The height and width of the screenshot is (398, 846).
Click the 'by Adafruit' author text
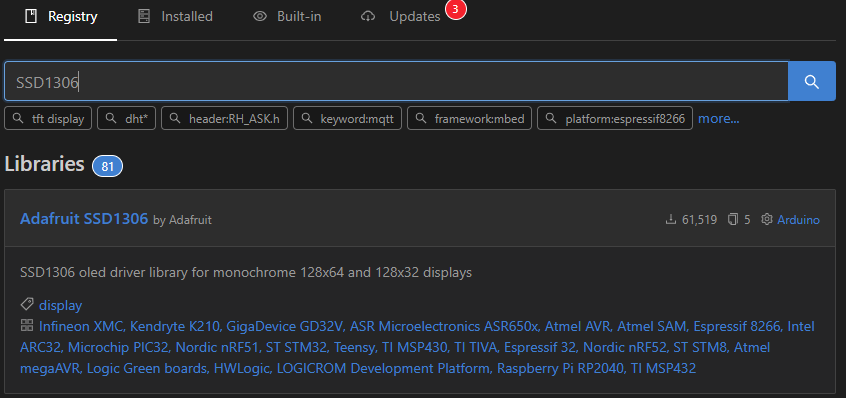182,220
